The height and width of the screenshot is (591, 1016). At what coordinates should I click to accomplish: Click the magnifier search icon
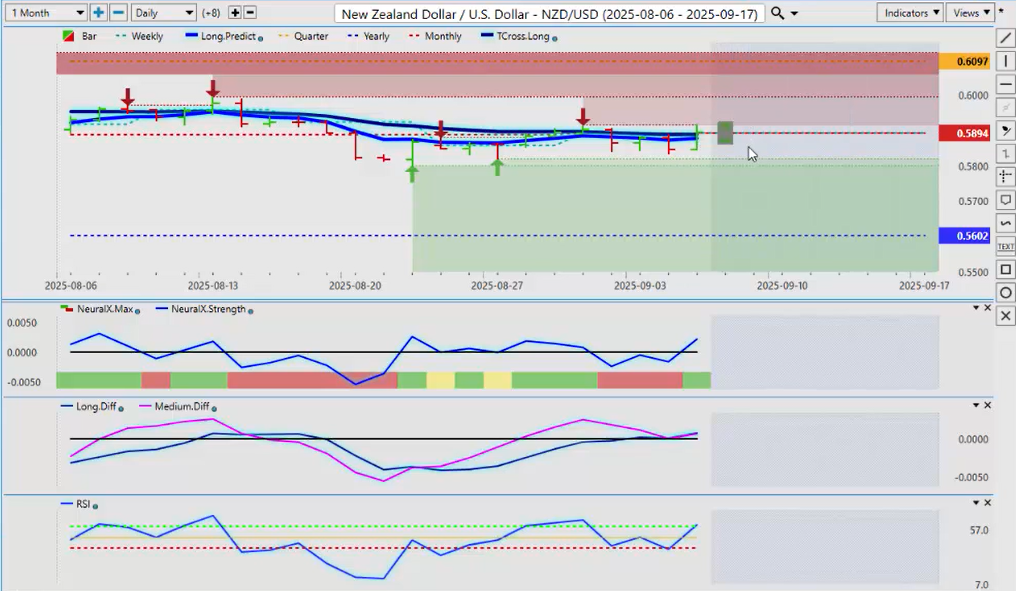[x=777, y=13]
